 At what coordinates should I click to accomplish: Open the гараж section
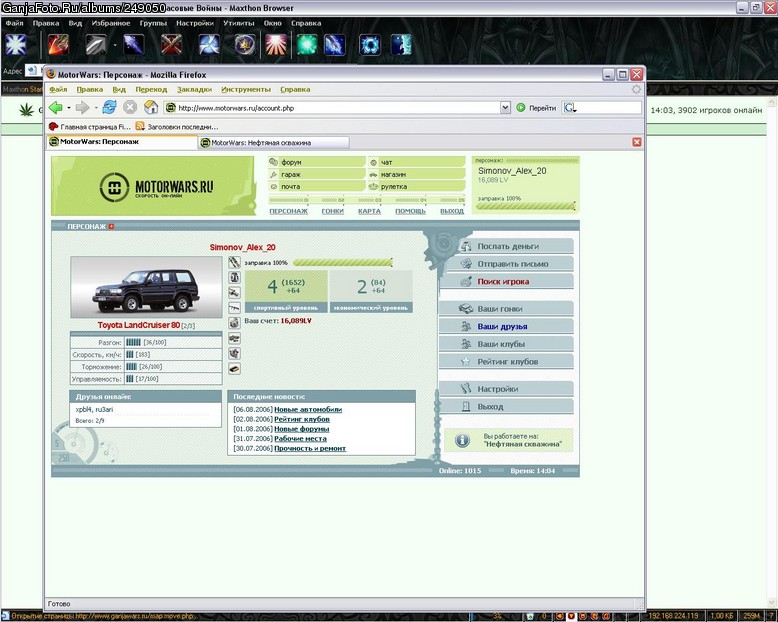pos(317,175)
